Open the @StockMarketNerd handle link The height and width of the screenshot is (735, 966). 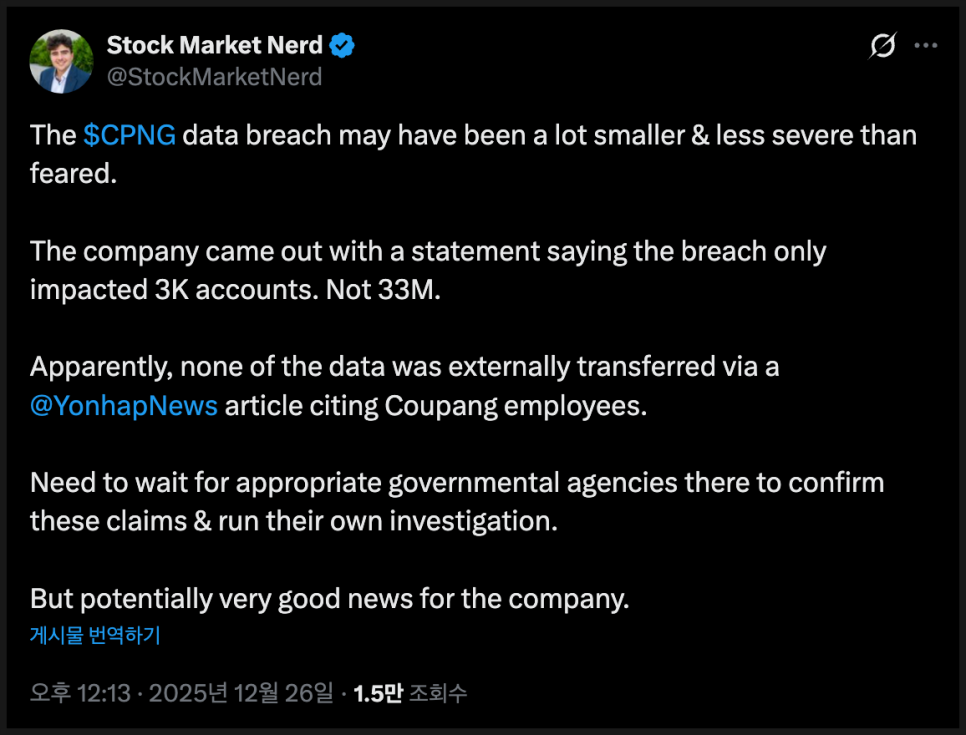[x=214, y=76]
